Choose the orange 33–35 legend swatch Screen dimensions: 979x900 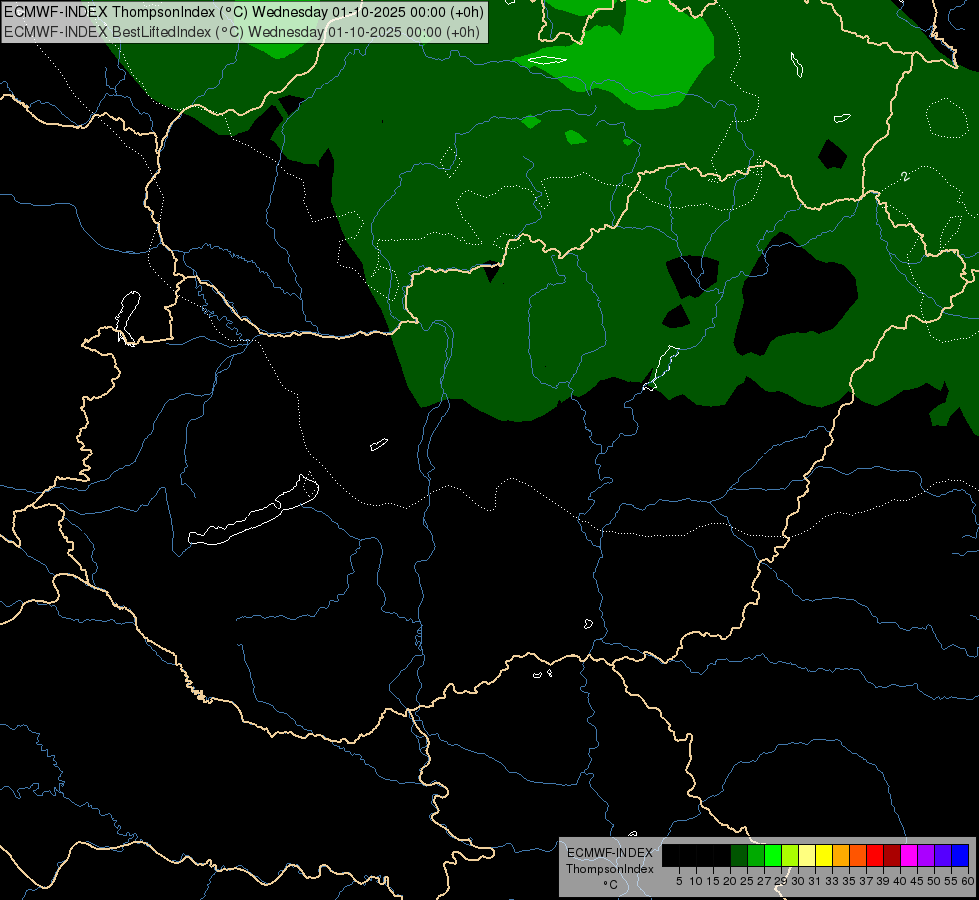(841, 855)
